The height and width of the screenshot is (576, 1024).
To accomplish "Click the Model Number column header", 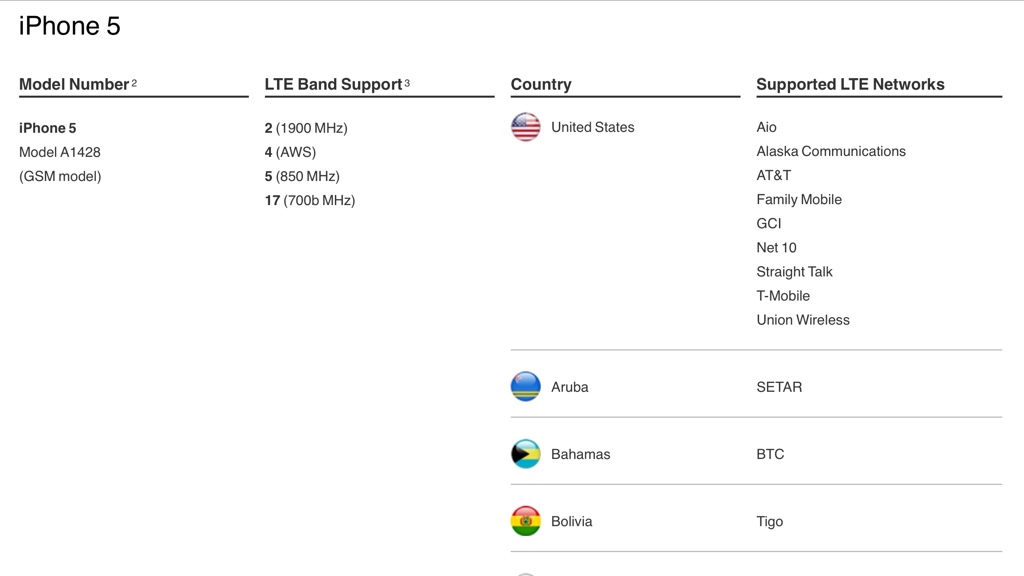I will [x=74, y=85].
